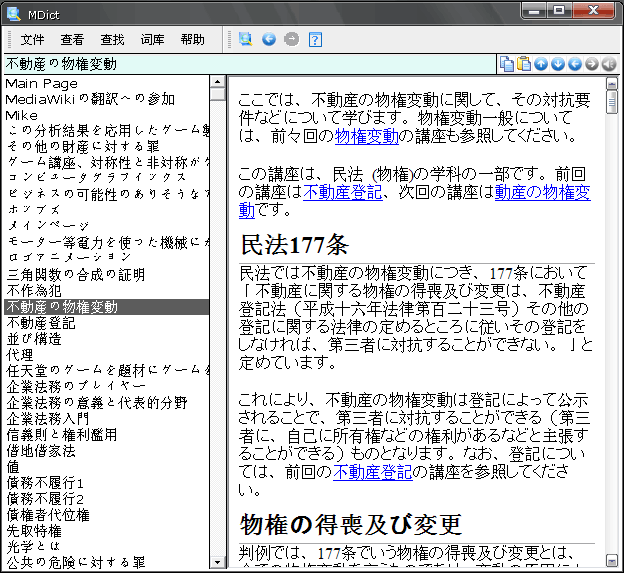The height and width of the screenshot is (573, 624).
Task: Click the word list scrollbar down arrow
Action: [x=218, y=565]
